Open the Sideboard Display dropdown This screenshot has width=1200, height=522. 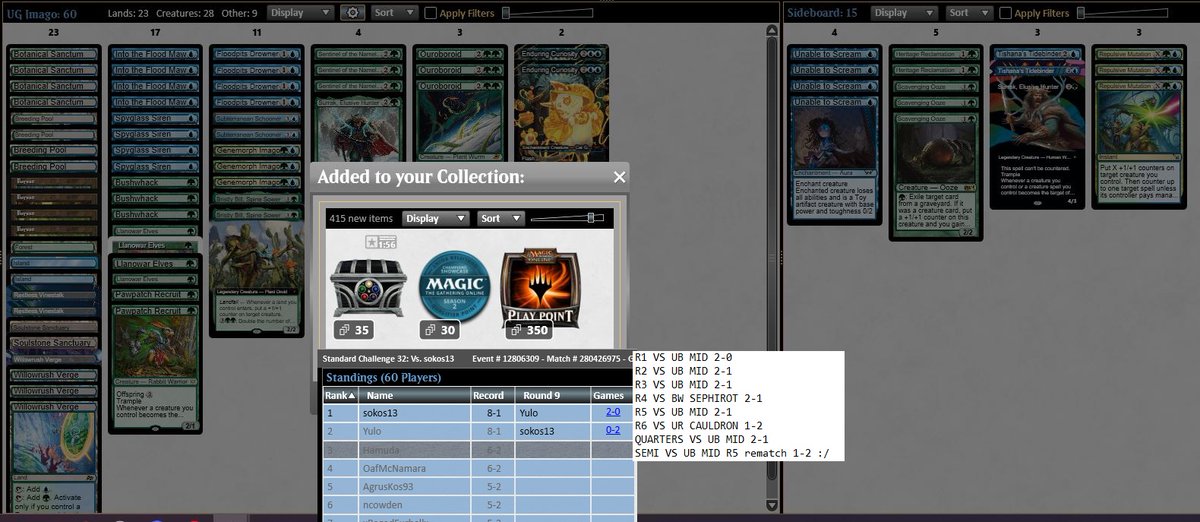904,13
